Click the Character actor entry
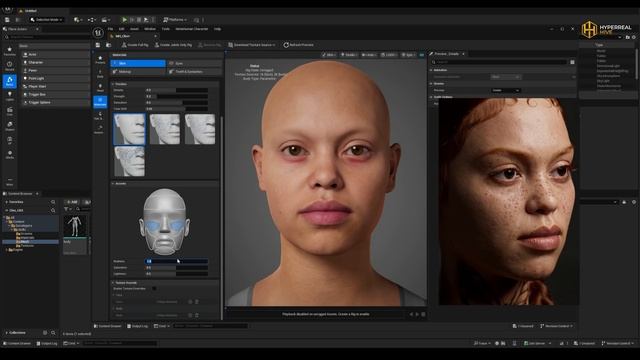Screen dimensions: 640x360 click(56, 62)
